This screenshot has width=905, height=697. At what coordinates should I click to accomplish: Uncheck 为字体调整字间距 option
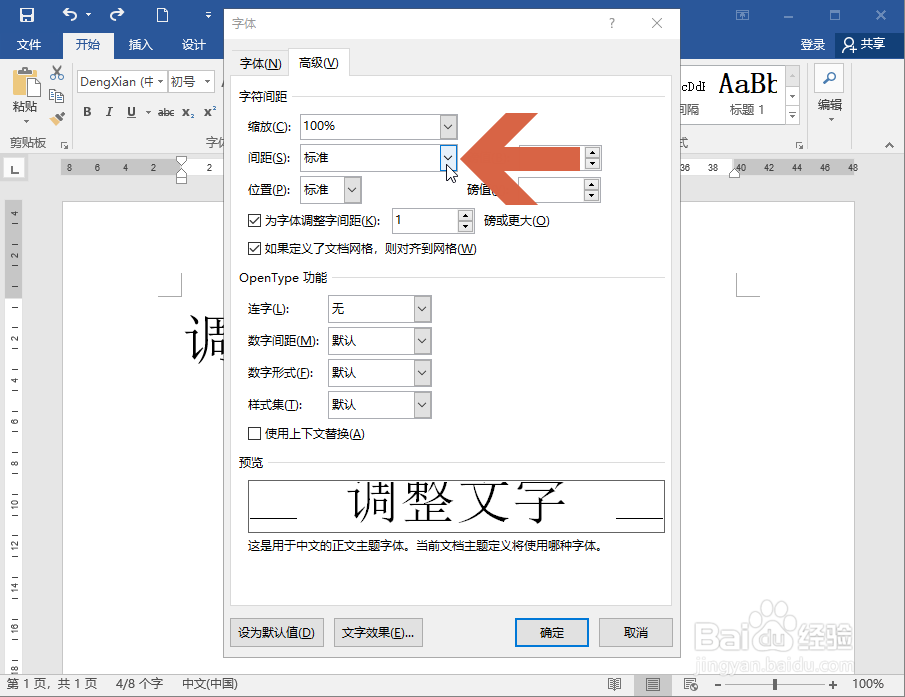pos(256,220)
